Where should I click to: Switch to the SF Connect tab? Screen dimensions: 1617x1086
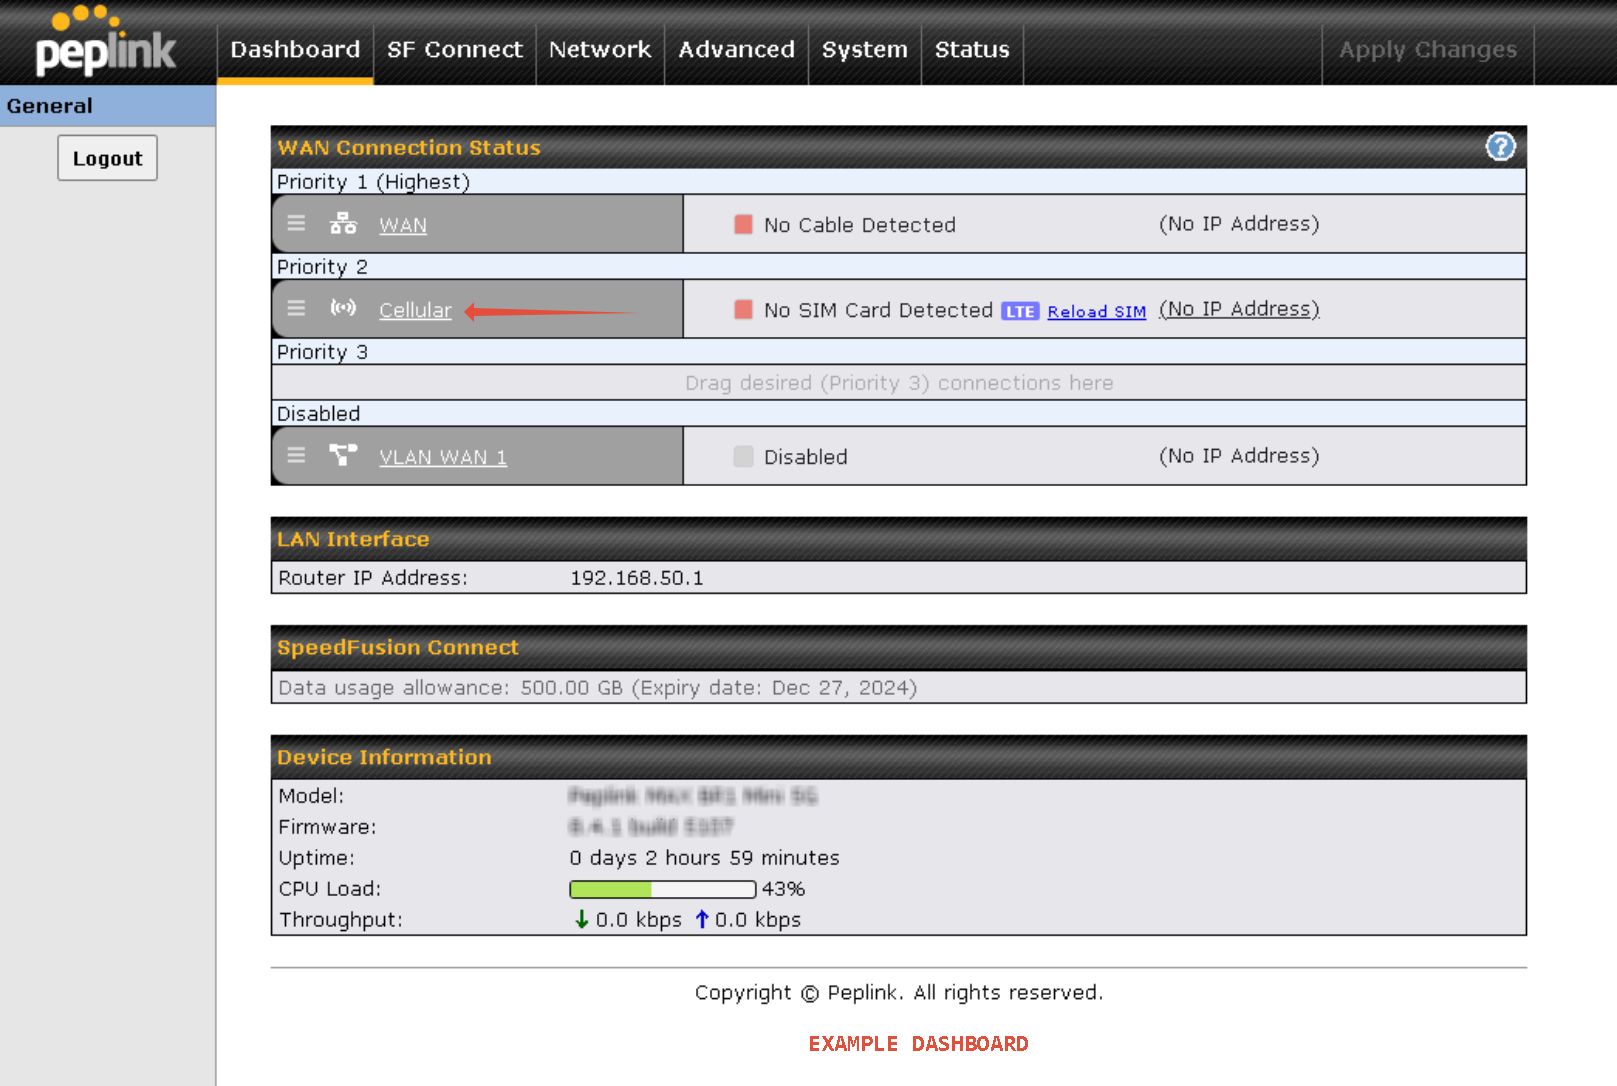click(x=455, y=49)
